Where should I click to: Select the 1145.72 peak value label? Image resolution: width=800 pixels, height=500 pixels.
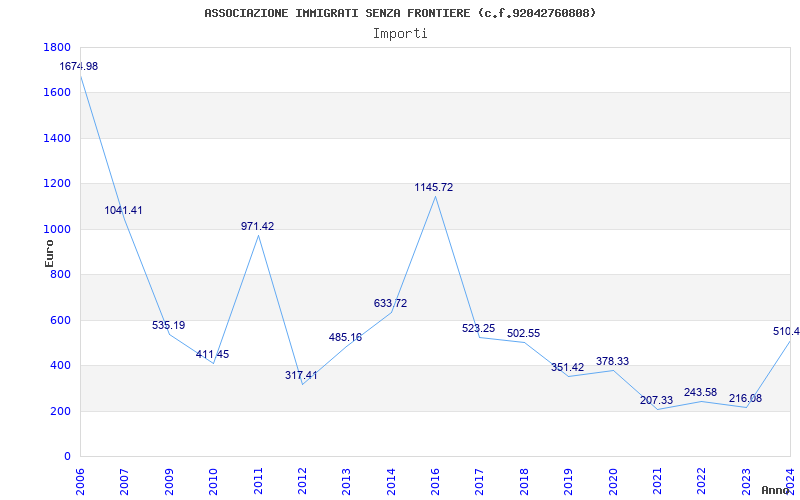pos(434,187)
